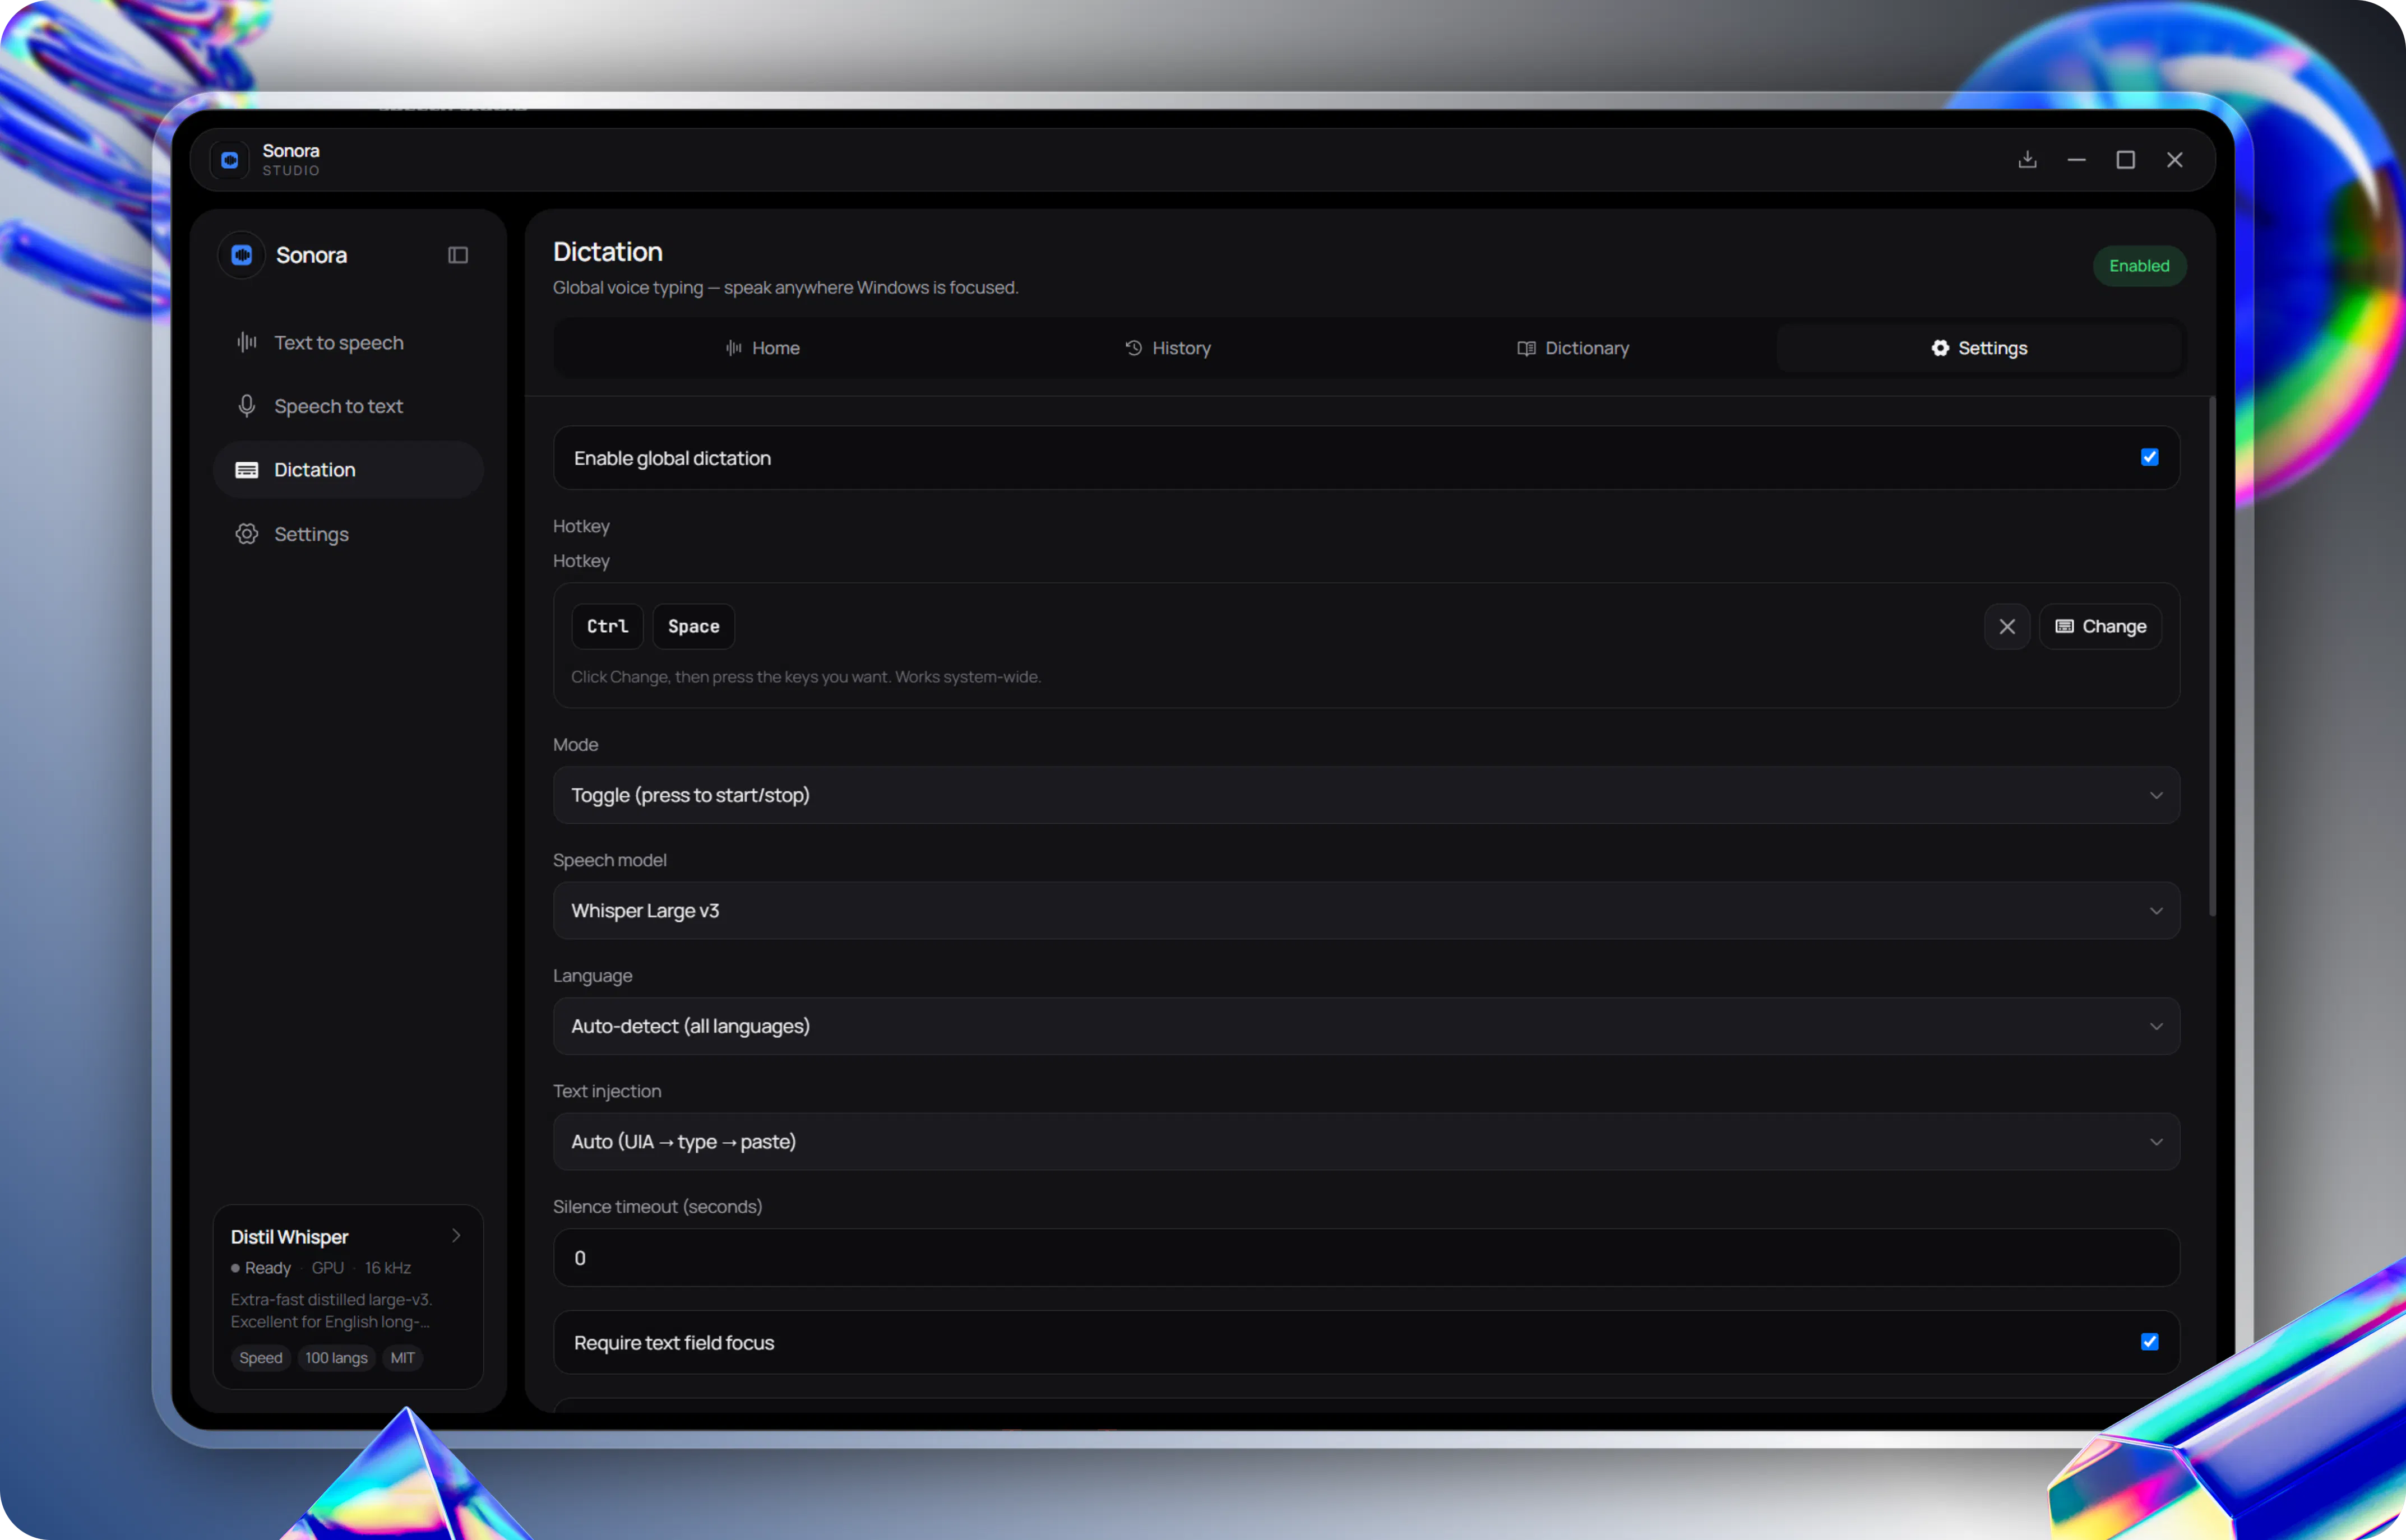Click the Sonora logo in sidebar

tap(241, 255)
